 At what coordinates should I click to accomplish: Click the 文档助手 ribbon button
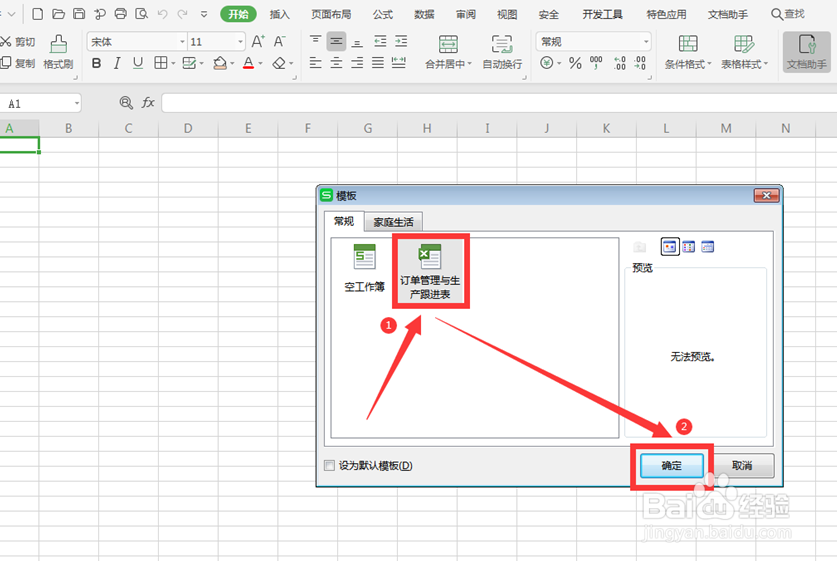point(807,52)
